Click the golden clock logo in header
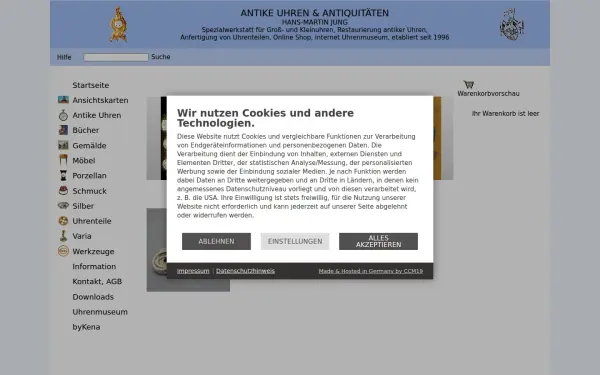The height and width of the screenshot is (375, 600). coord(118,24)
